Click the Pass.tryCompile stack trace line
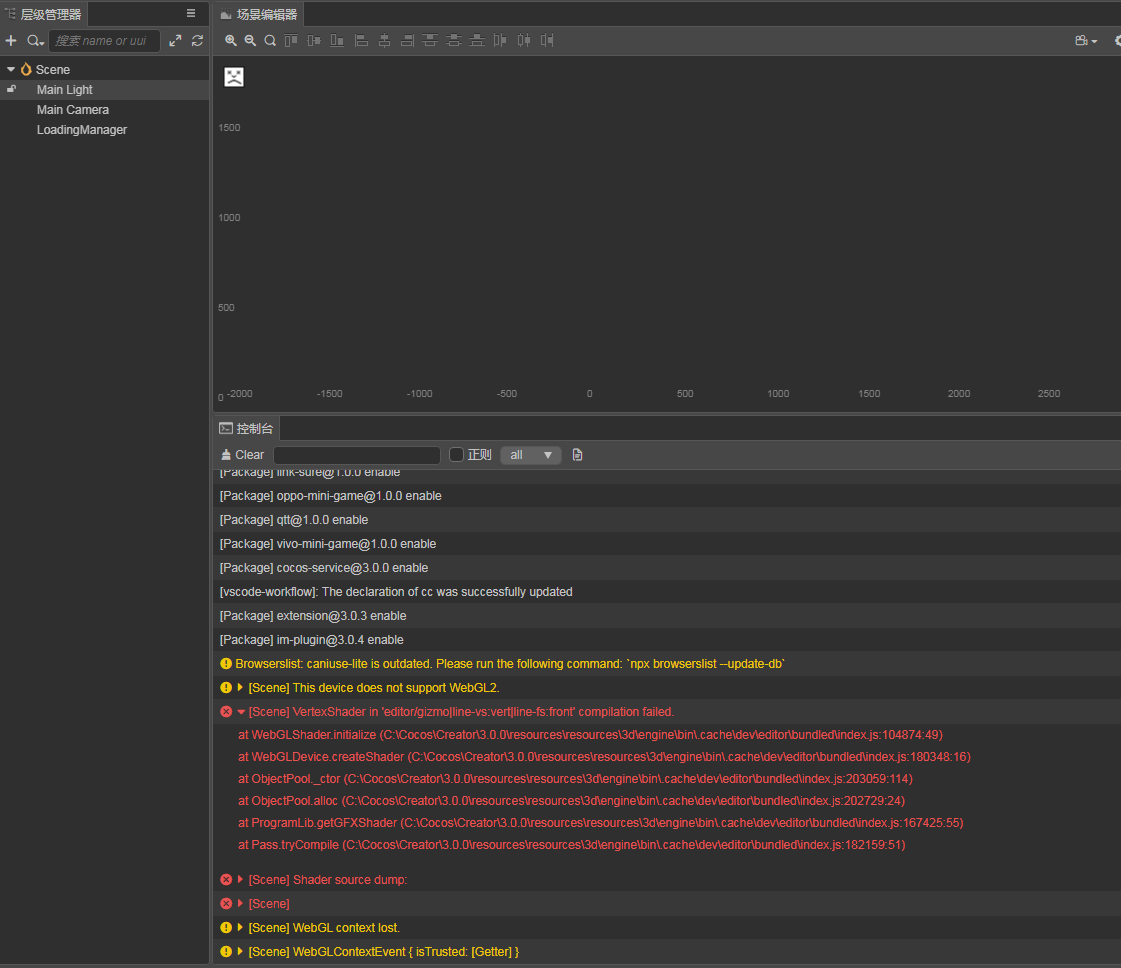The width and height of the screenshot is (1121, 968). coord(571,844)
